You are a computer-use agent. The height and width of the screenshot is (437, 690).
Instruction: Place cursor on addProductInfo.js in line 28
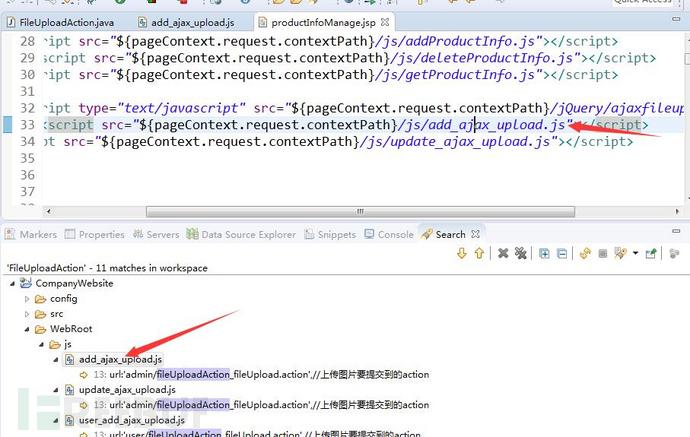pyautogui.click(x=470, y=41)
